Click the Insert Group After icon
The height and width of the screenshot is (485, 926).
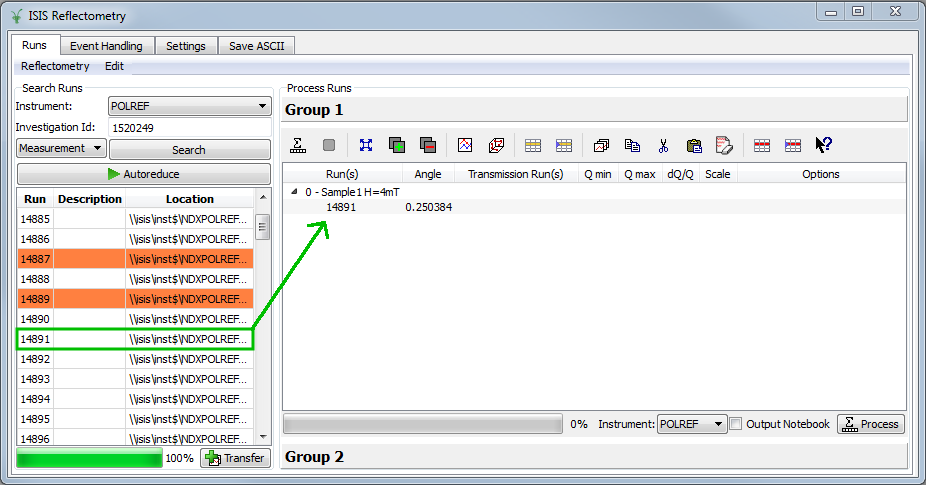pos(564,145)
